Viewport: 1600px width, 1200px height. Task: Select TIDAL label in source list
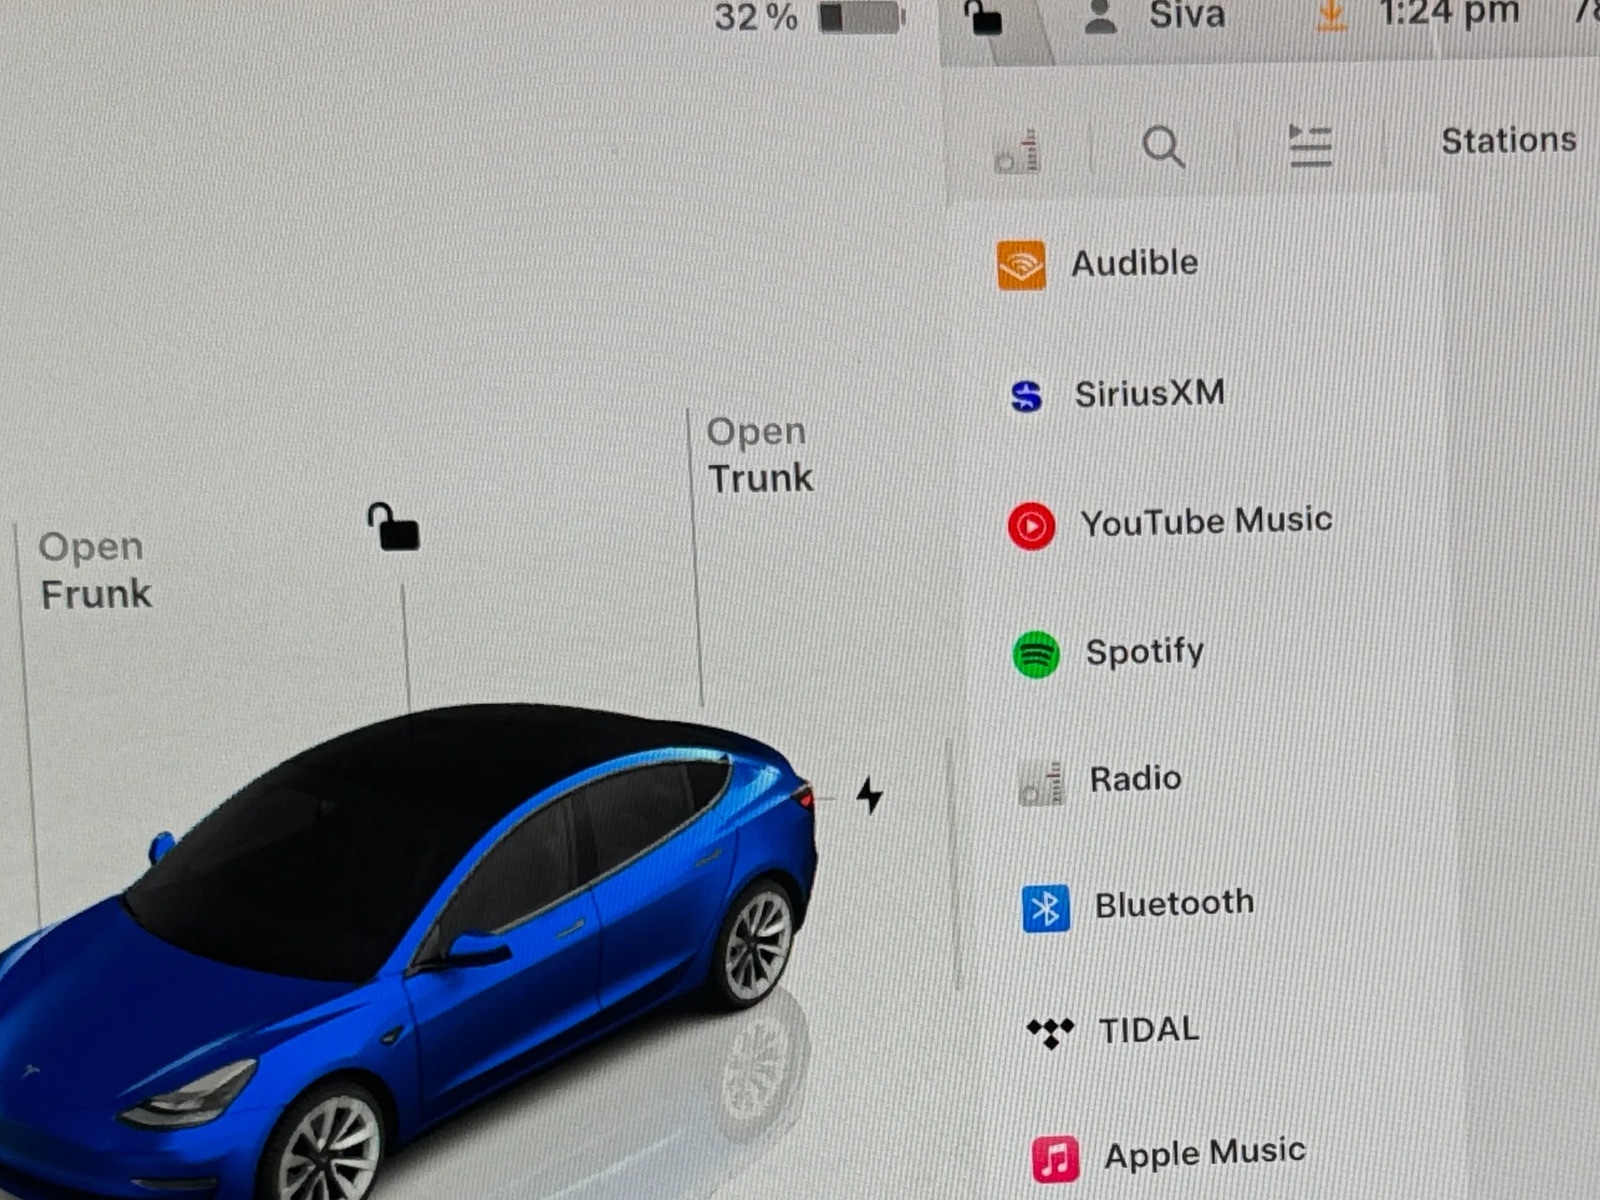pyautogui.click(x=1149, y=1029)
